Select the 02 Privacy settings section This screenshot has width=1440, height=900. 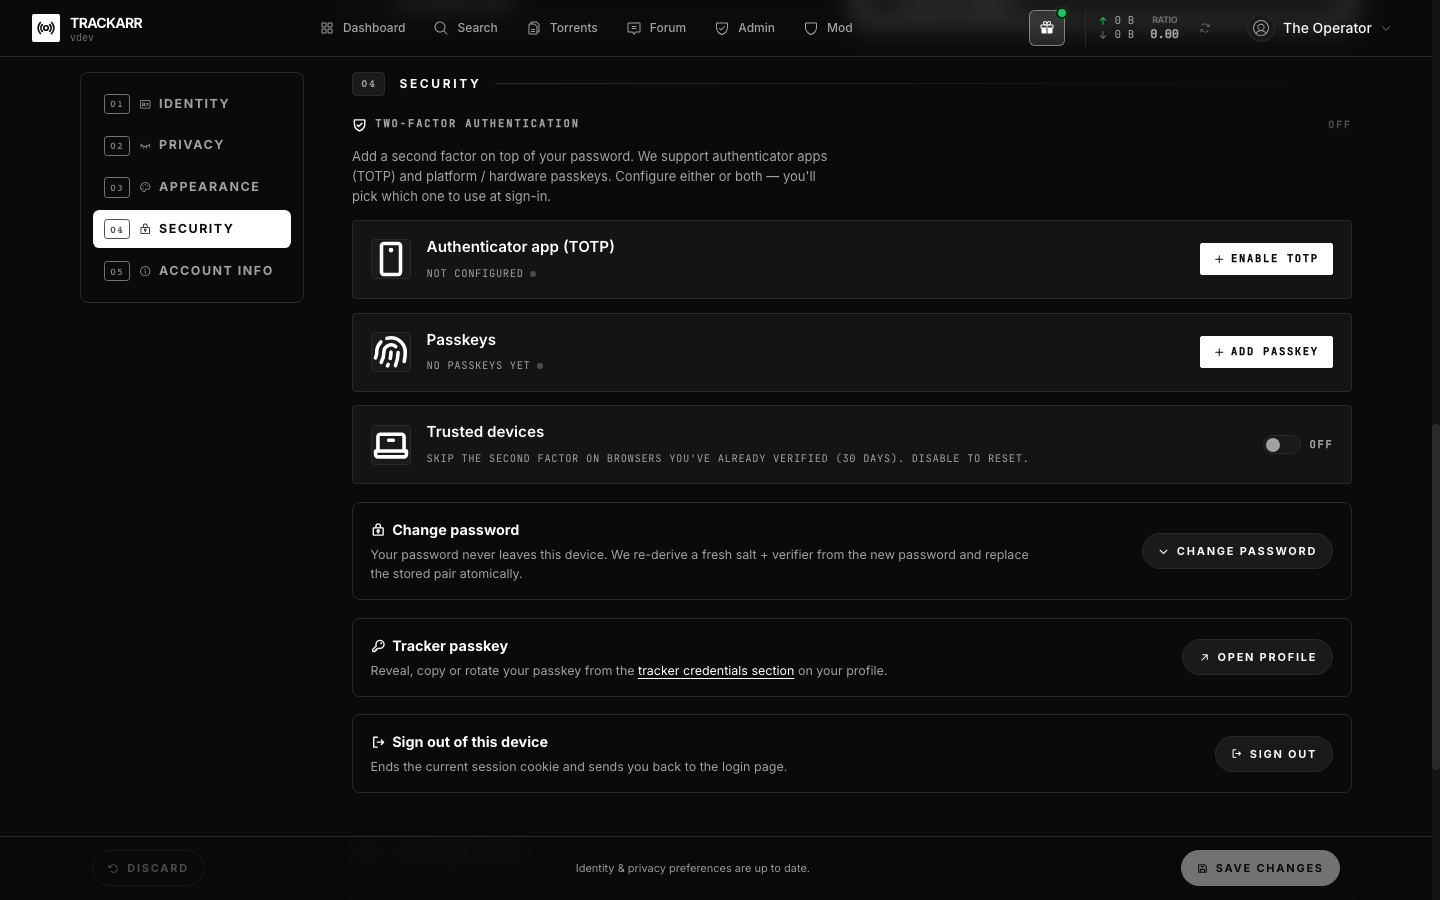[192, 145]
